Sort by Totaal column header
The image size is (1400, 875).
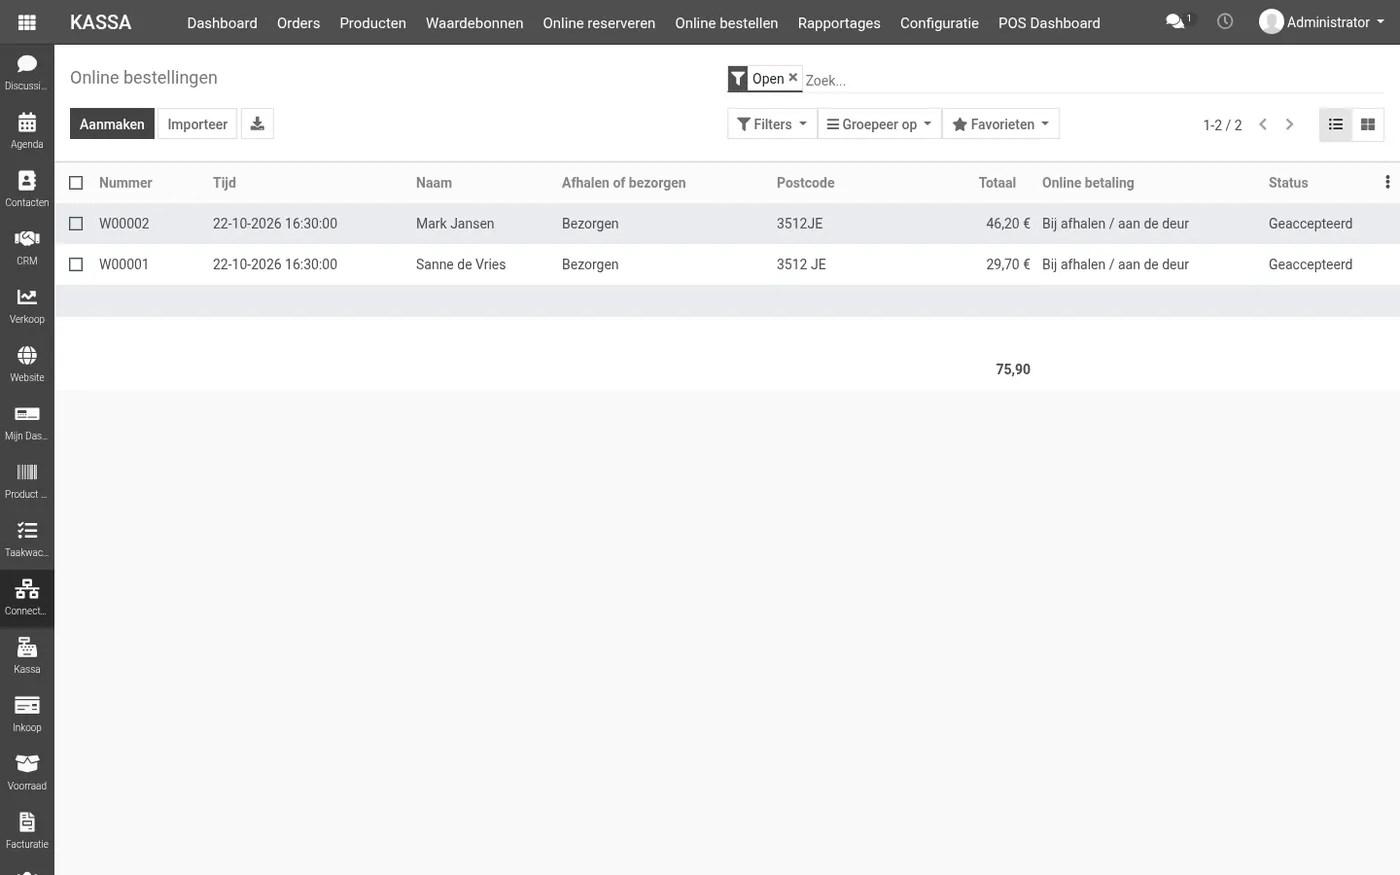[997, 183]
